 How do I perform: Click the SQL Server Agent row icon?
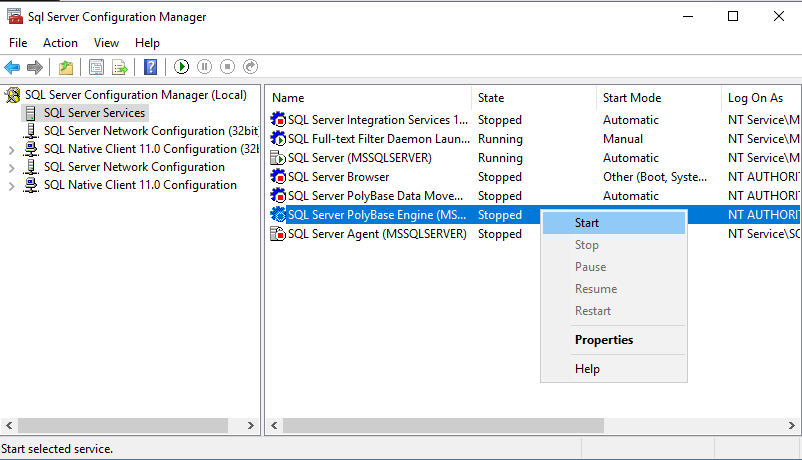point(278,234)
